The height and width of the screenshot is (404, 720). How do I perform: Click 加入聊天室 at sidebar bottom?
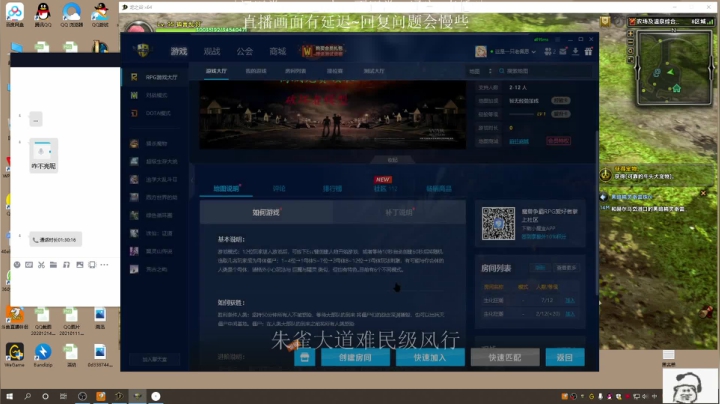point(155,359)
